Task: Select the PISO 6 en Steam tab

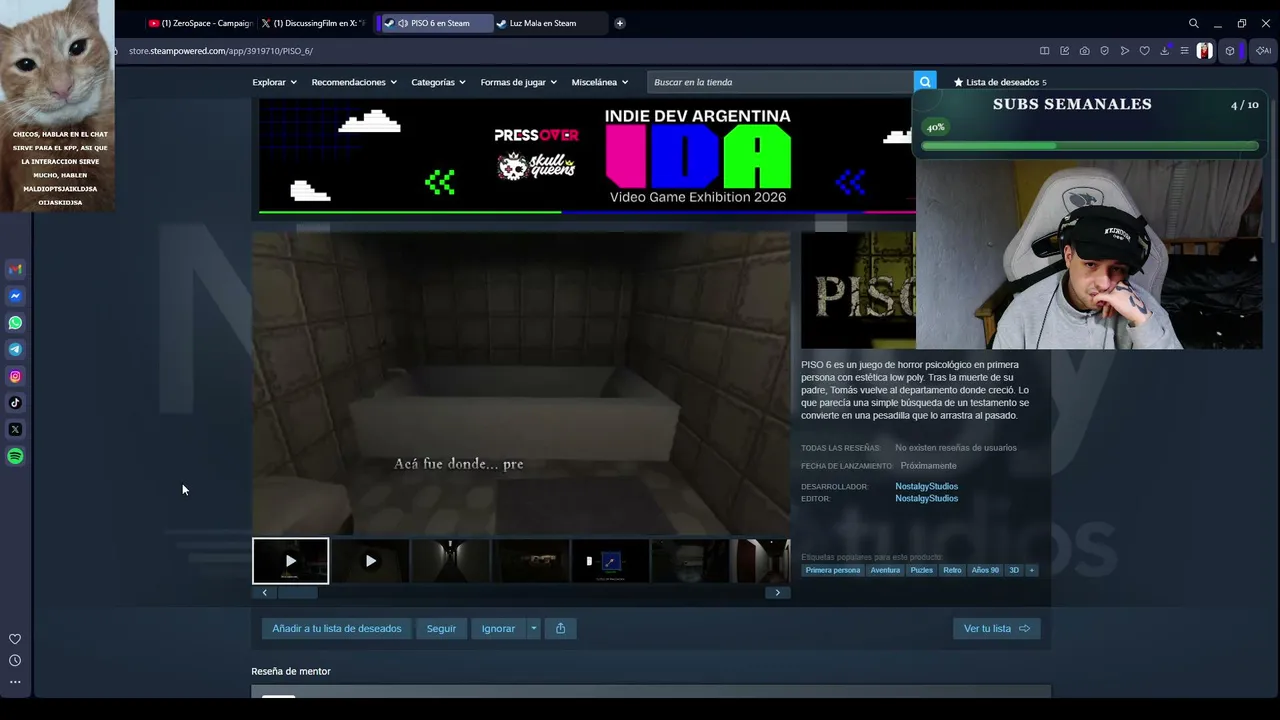Action: [438, 23]
